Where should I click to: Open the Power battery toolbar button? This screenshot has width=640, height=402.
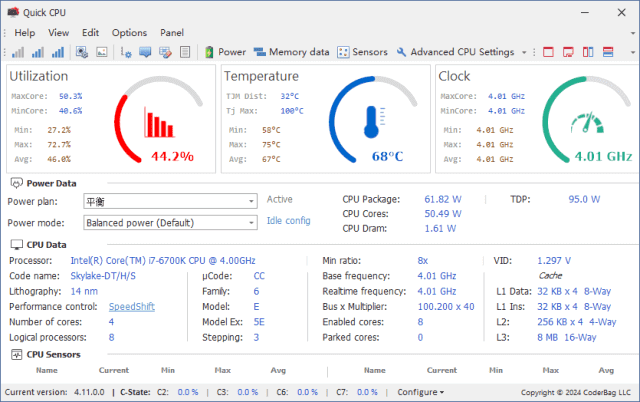(x=224, y=52)
